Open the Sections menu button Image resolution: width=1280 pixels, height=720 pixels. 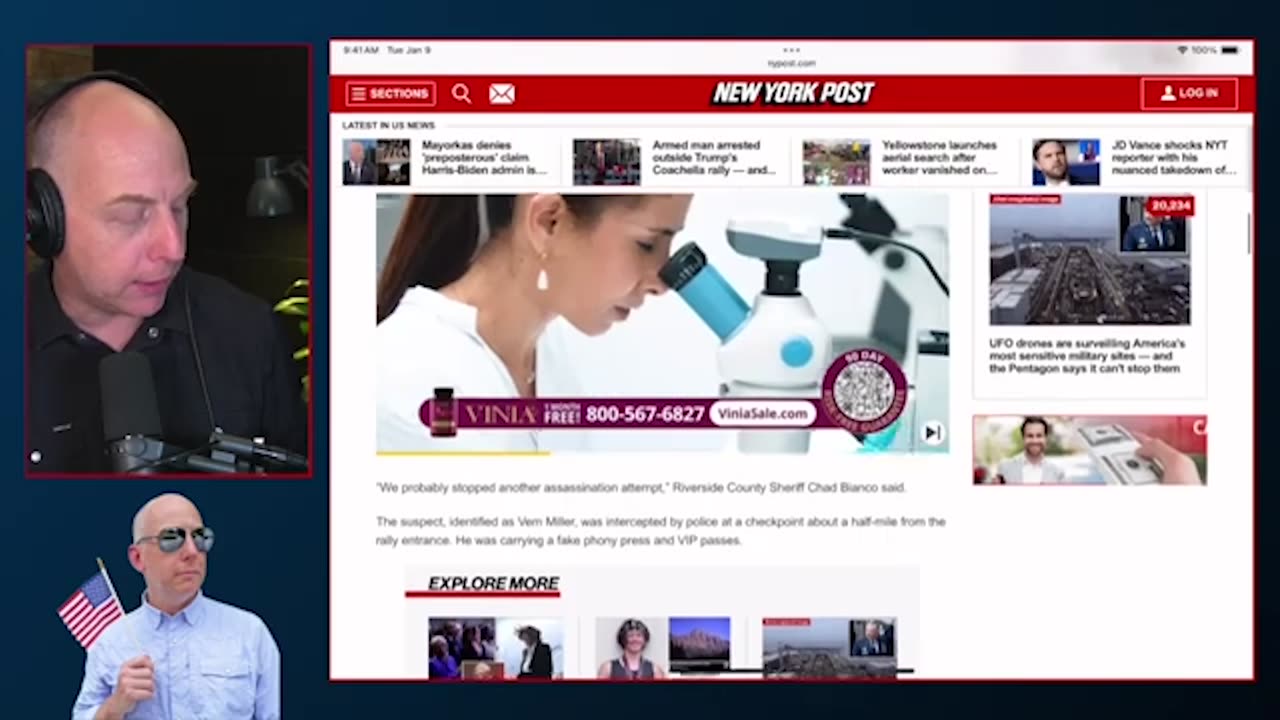(390, 94)
